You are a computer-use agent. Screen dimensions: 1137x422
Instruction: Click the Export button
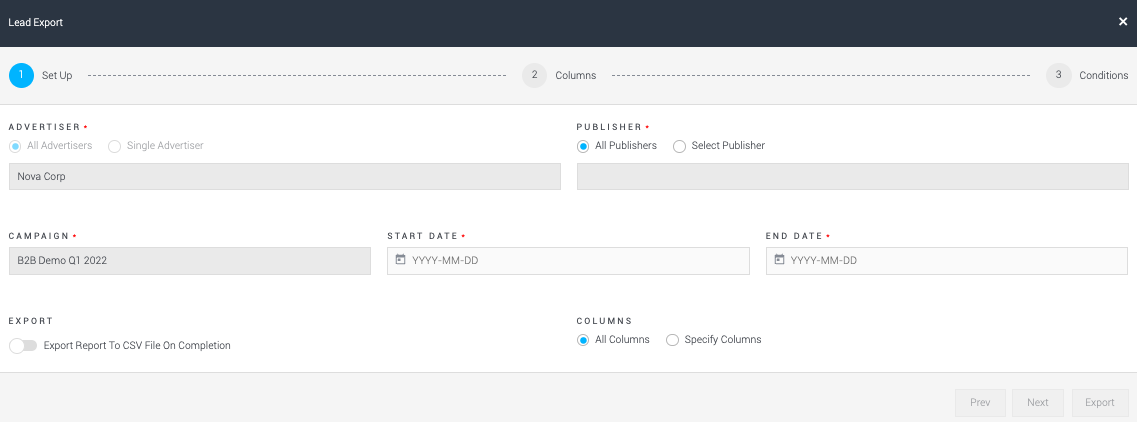[1100, 402]
